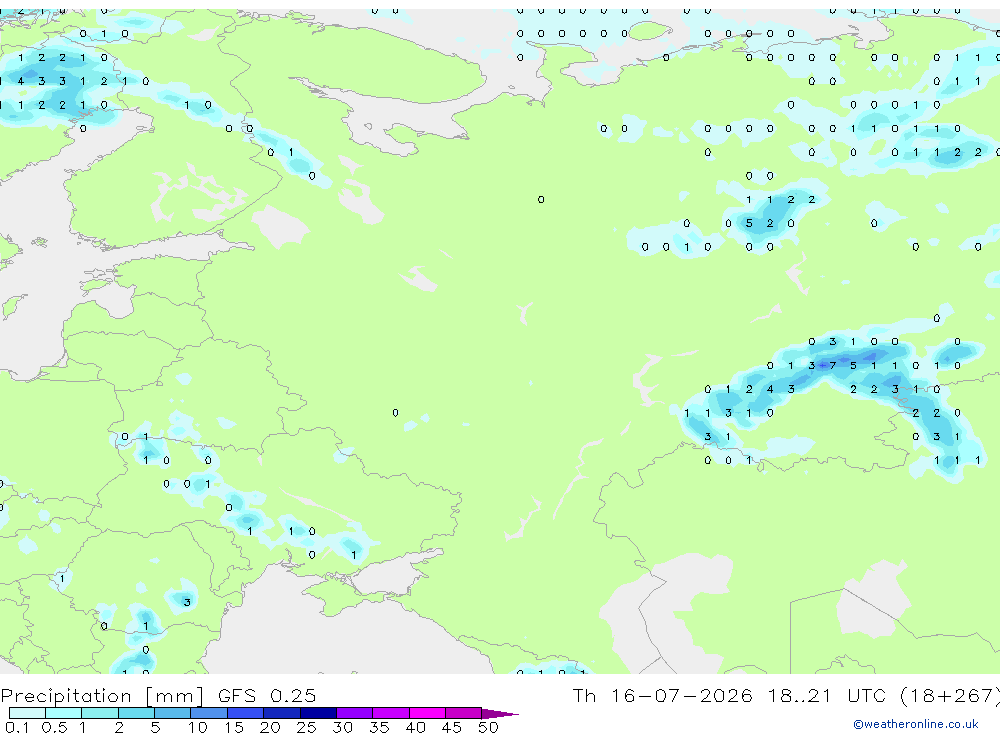
Task: Click the forecast offset '(18+267)'
Action: (952, 695)
